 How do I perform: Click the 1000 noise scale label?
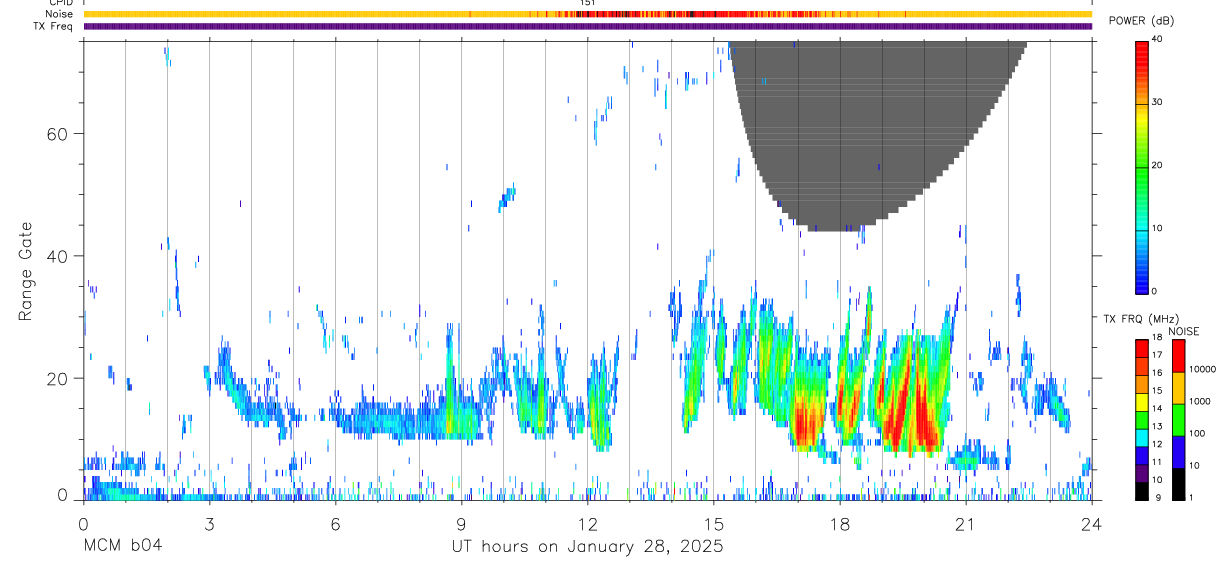coord(1198,401)
